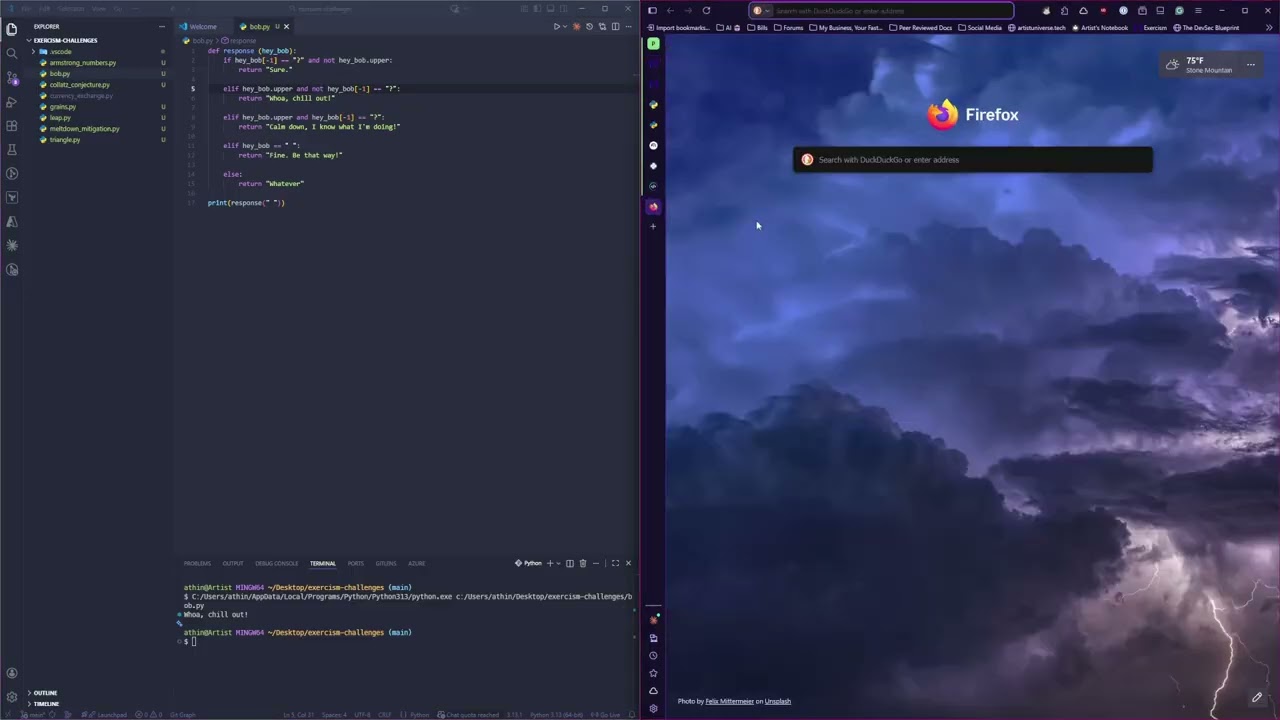Open currency_exchange.py in the explorer
The image size is (1280, 720).
tap(81, 95)
